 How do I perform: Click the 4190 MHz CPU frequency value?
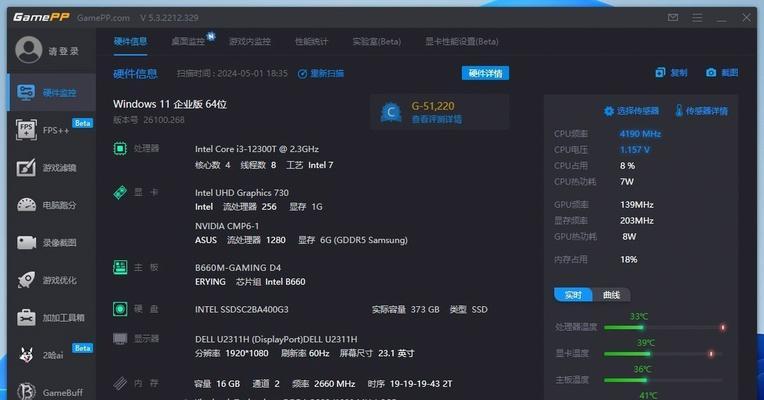tap(640, 133)
